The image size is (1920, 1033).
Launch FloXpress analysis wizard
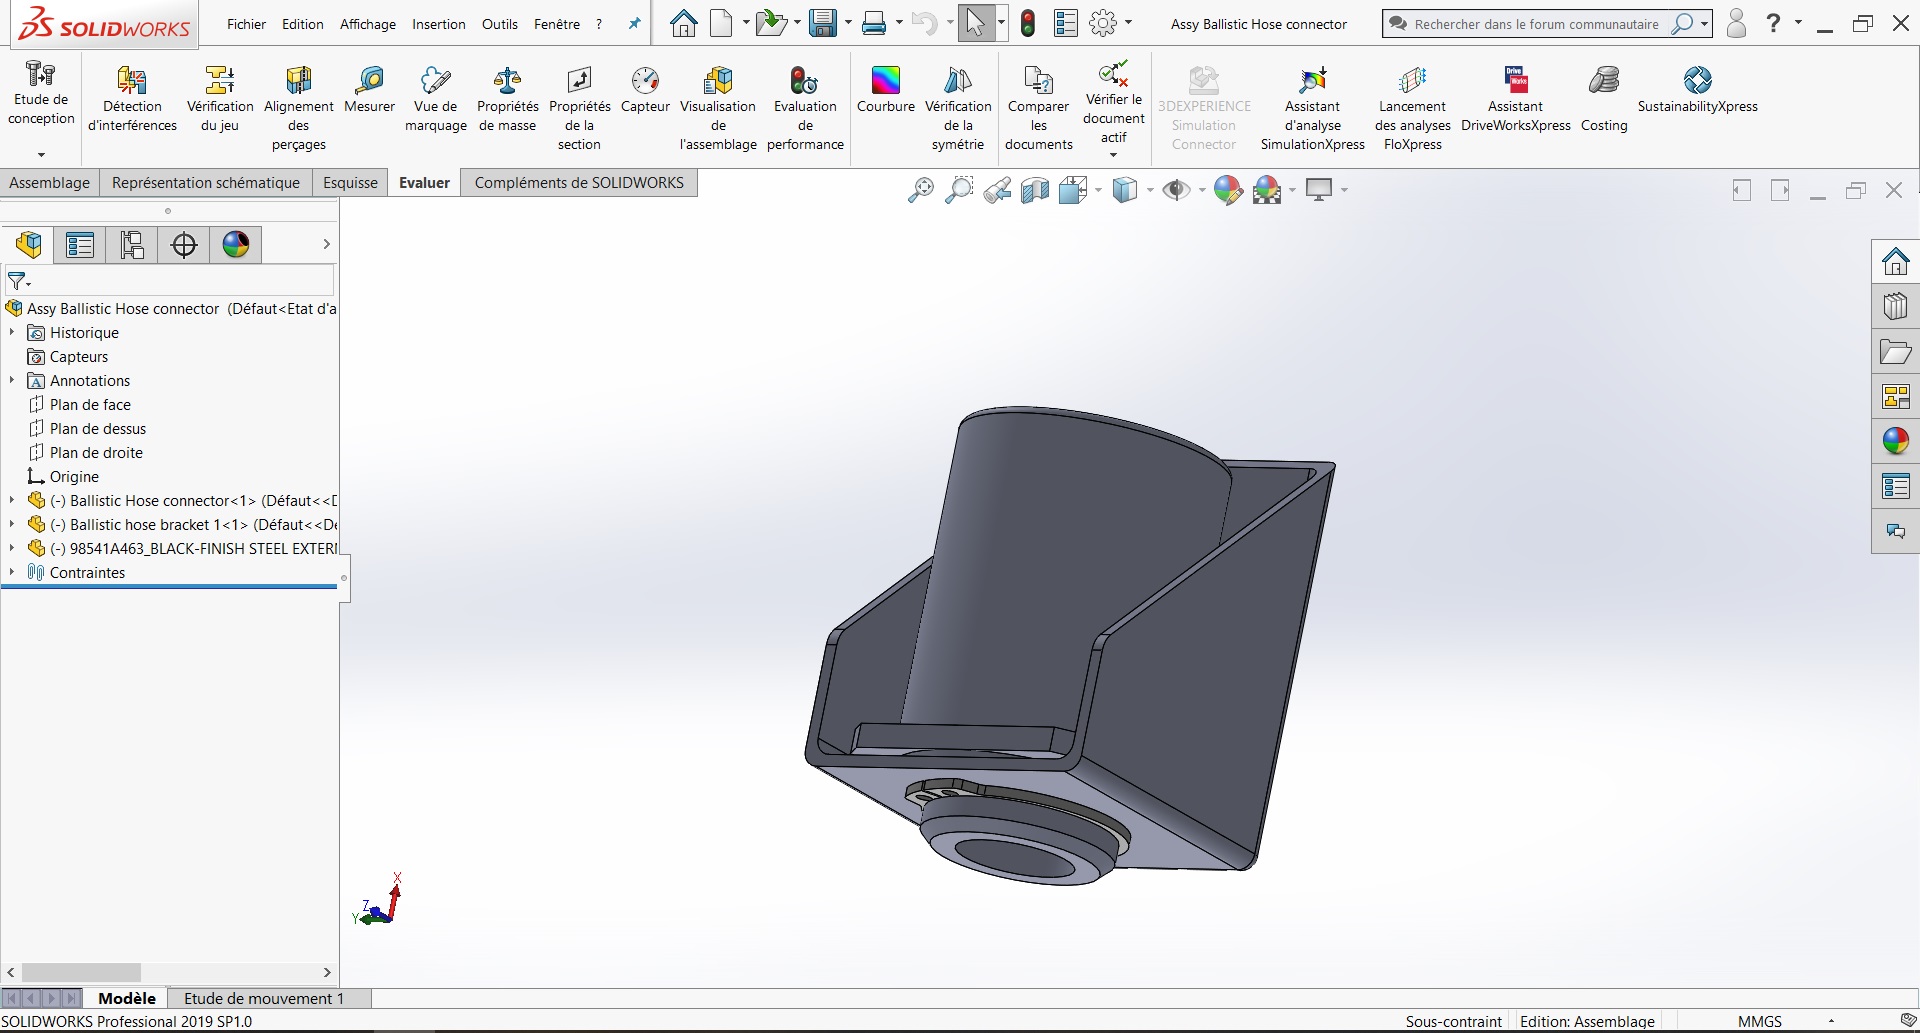[1412, 108]
